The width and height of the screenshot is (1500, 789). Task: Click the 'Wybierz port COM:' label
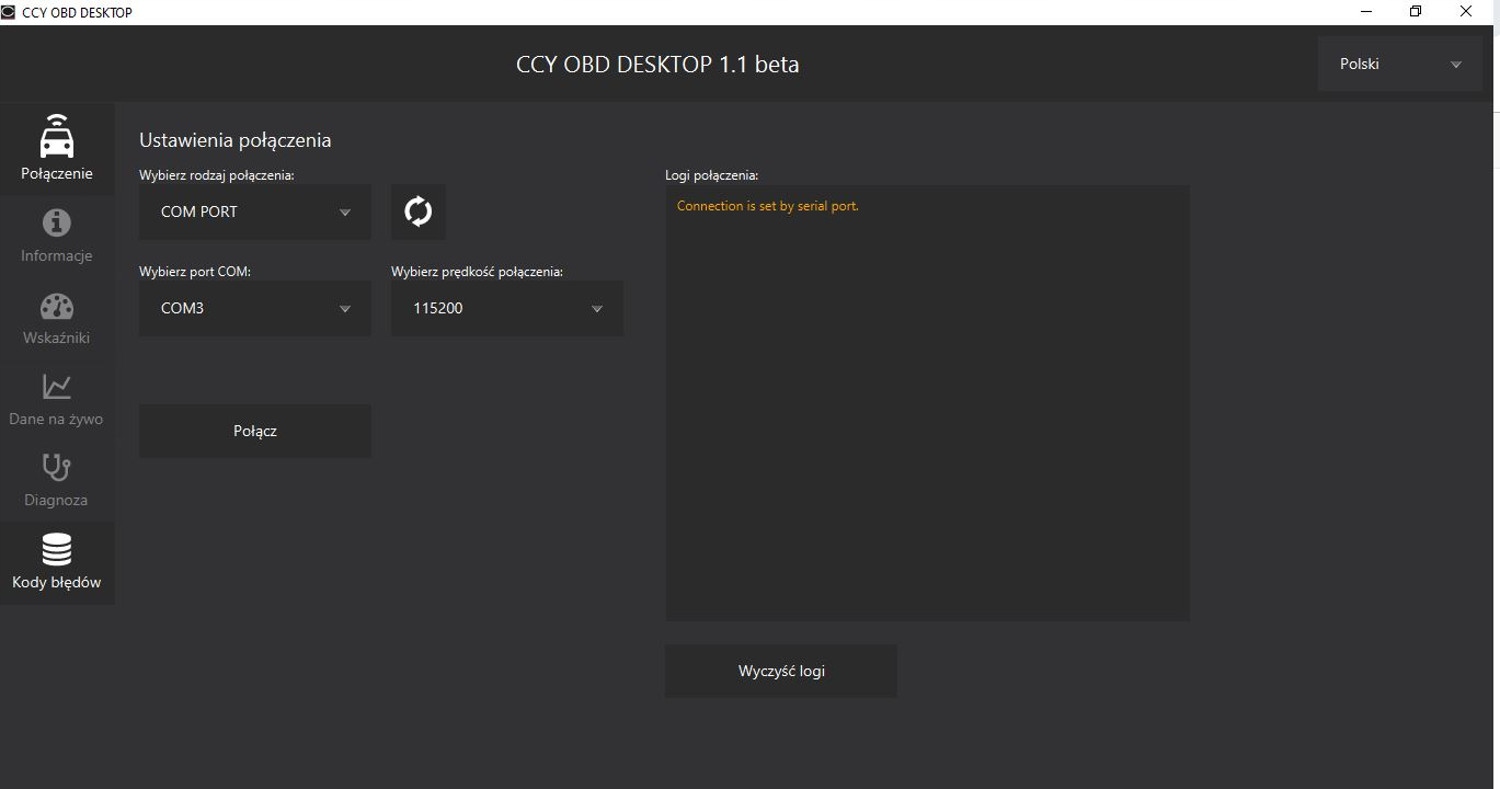tap(195, 271)
